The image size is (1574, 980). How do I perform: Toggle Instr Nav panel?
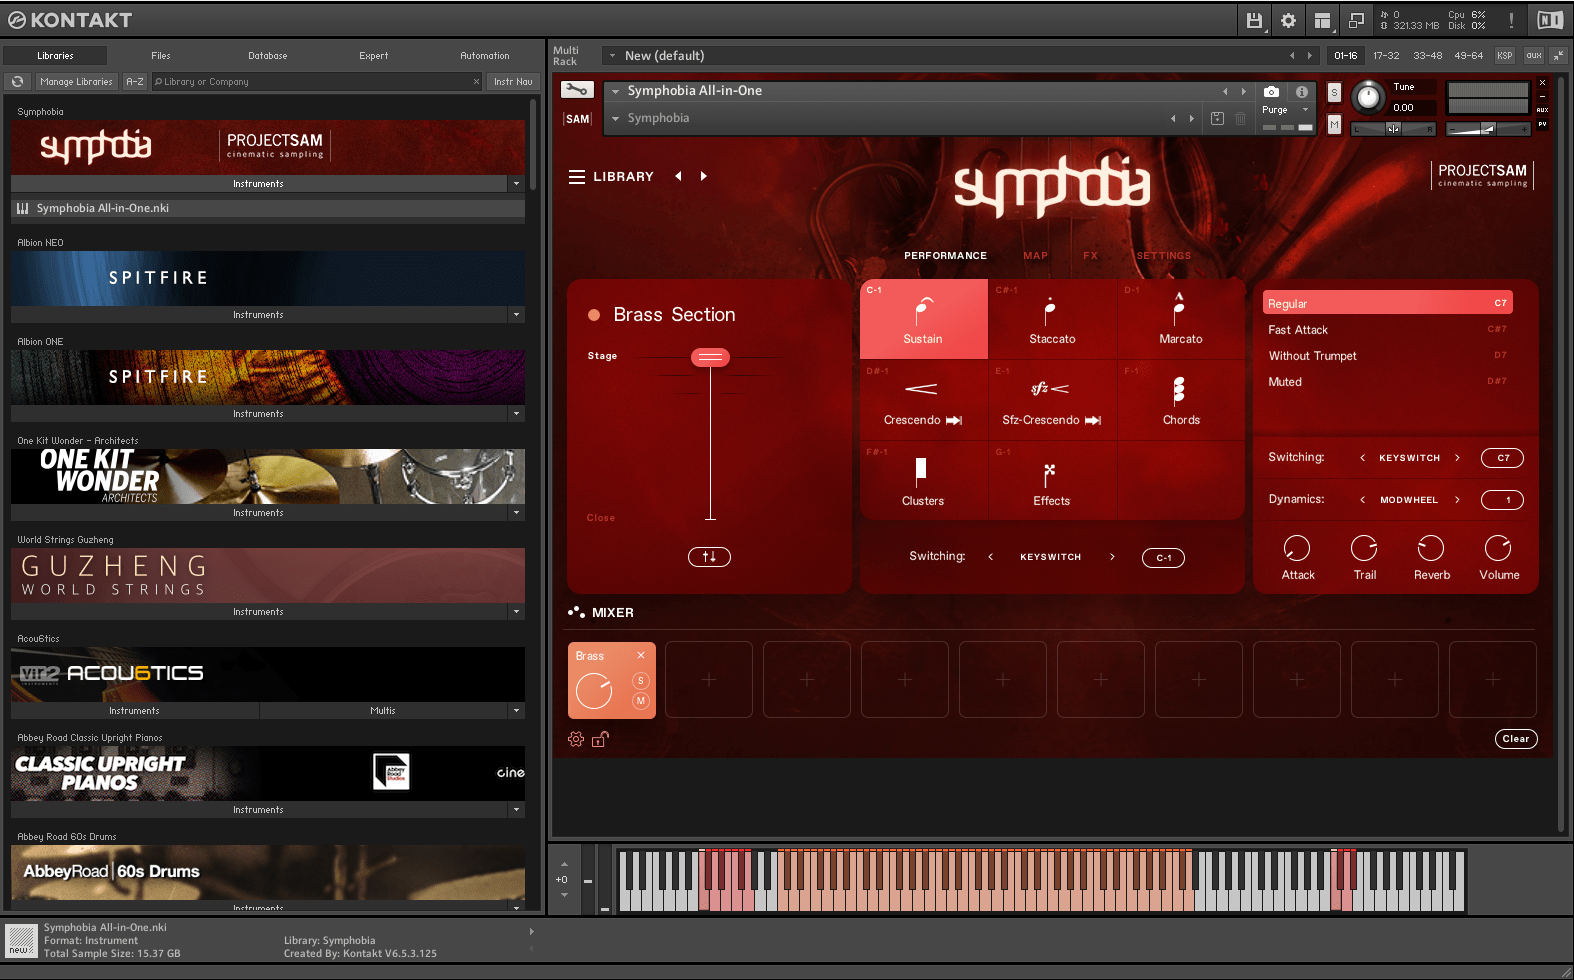(x=513, y=82)
